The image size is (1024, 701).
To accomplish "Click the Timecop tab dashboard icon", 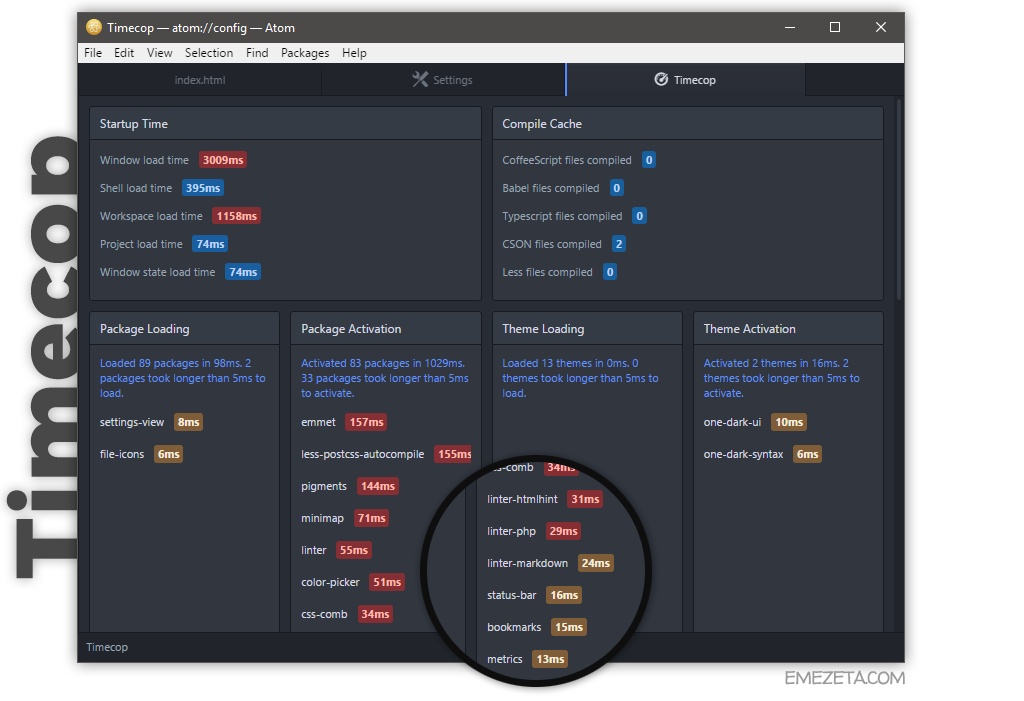I will [x=662, y=80].
